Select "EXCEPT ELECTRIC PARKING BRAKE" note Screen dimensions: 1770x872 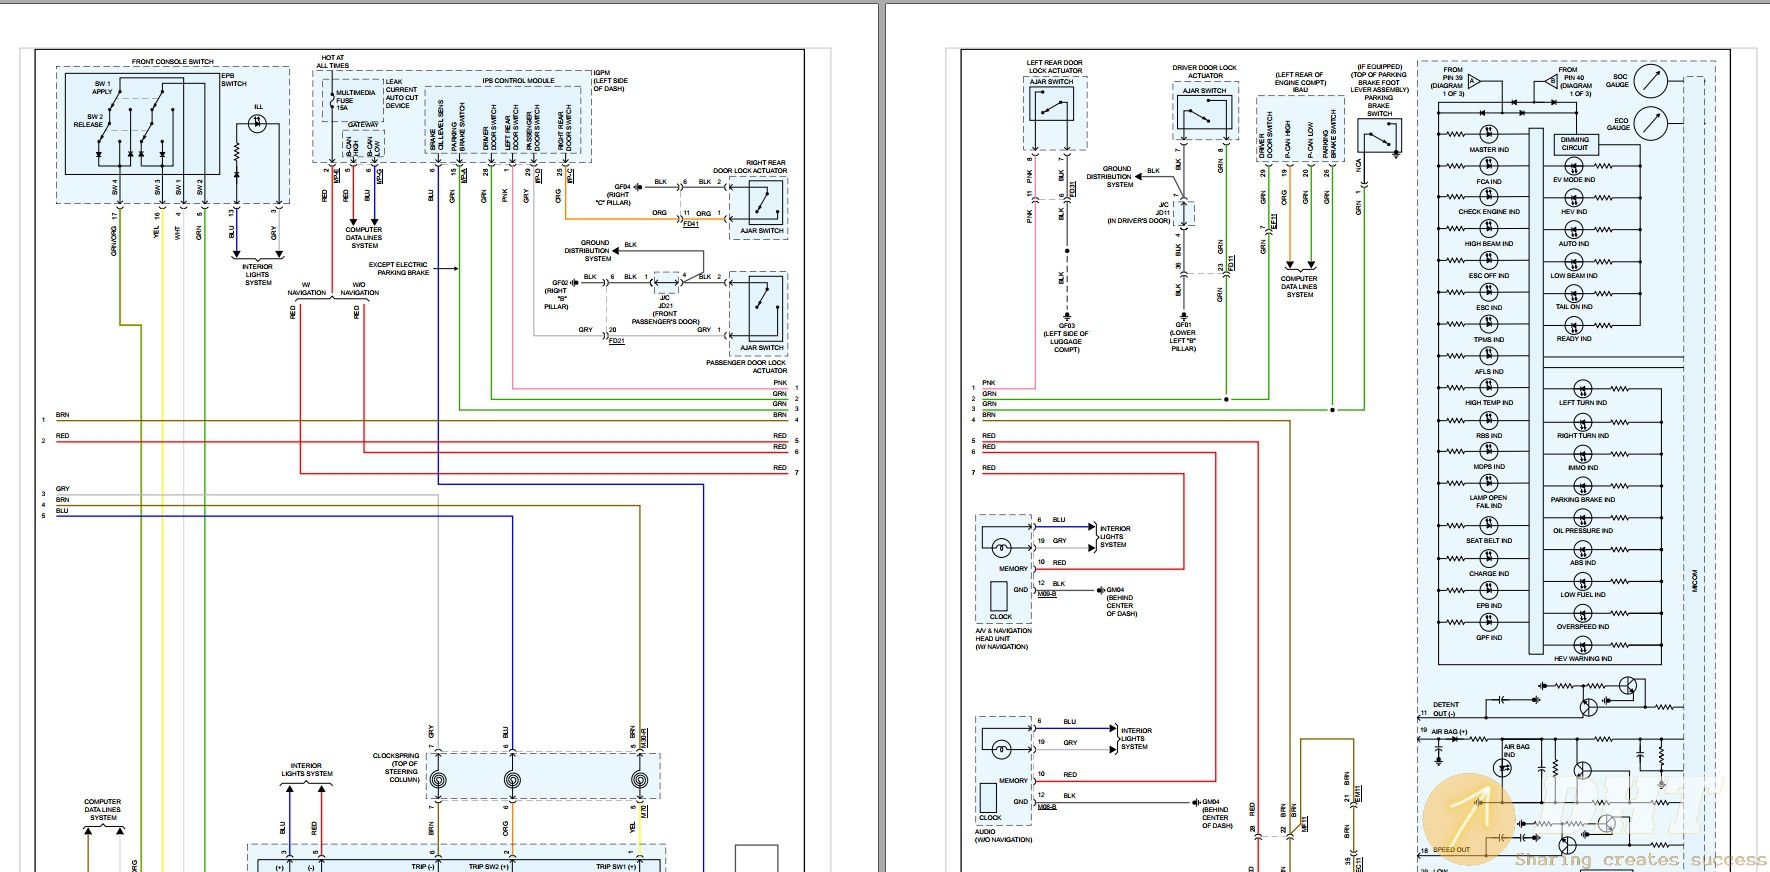click(398, 269)
